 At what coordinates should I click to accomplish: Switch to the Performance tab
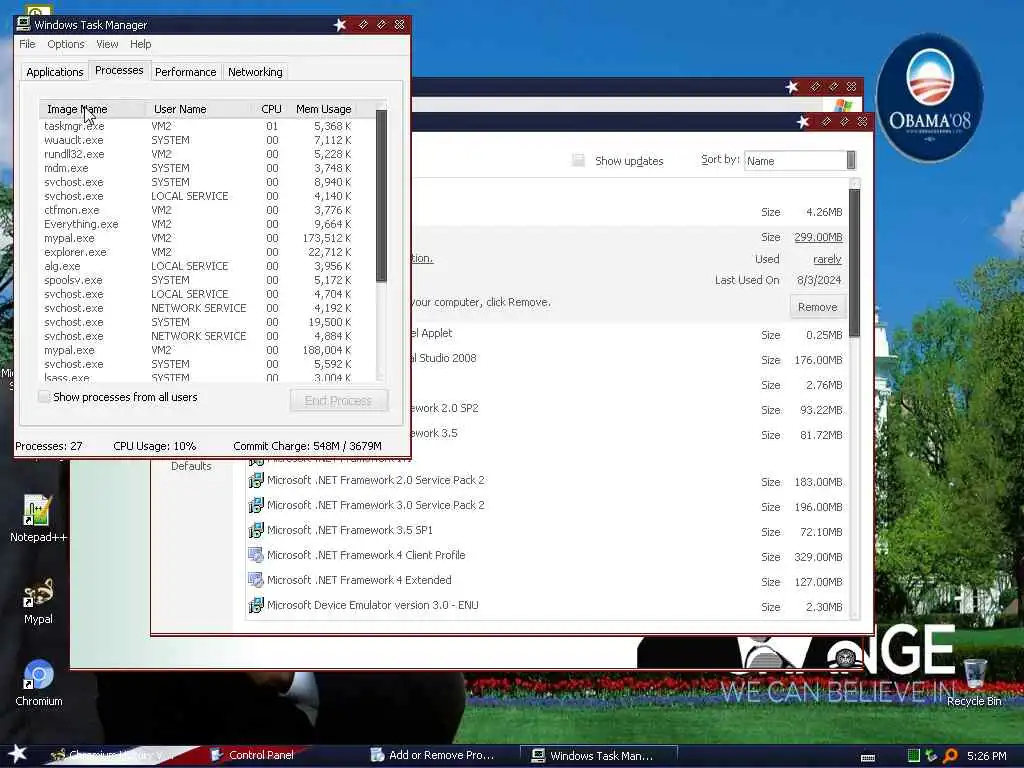click(185, 72)
